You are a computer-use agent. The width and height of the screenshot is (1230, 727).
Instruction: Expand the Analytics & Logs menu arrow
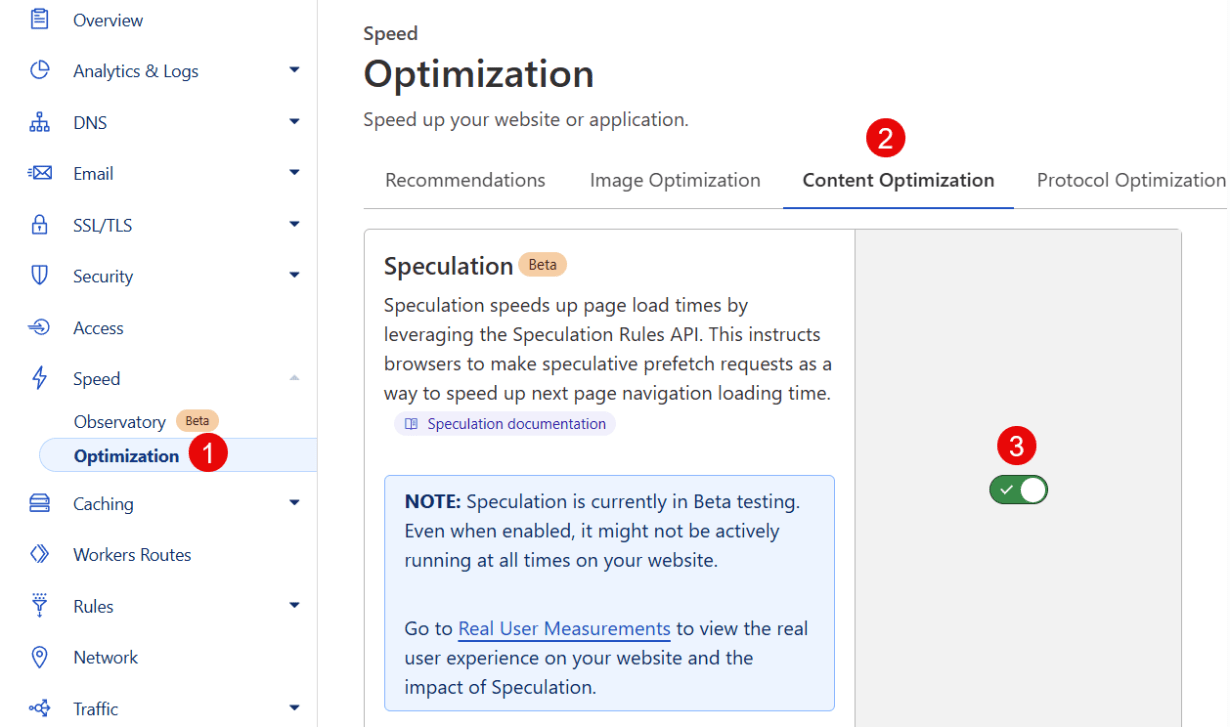pyautogui.click(x=294, y=70)
